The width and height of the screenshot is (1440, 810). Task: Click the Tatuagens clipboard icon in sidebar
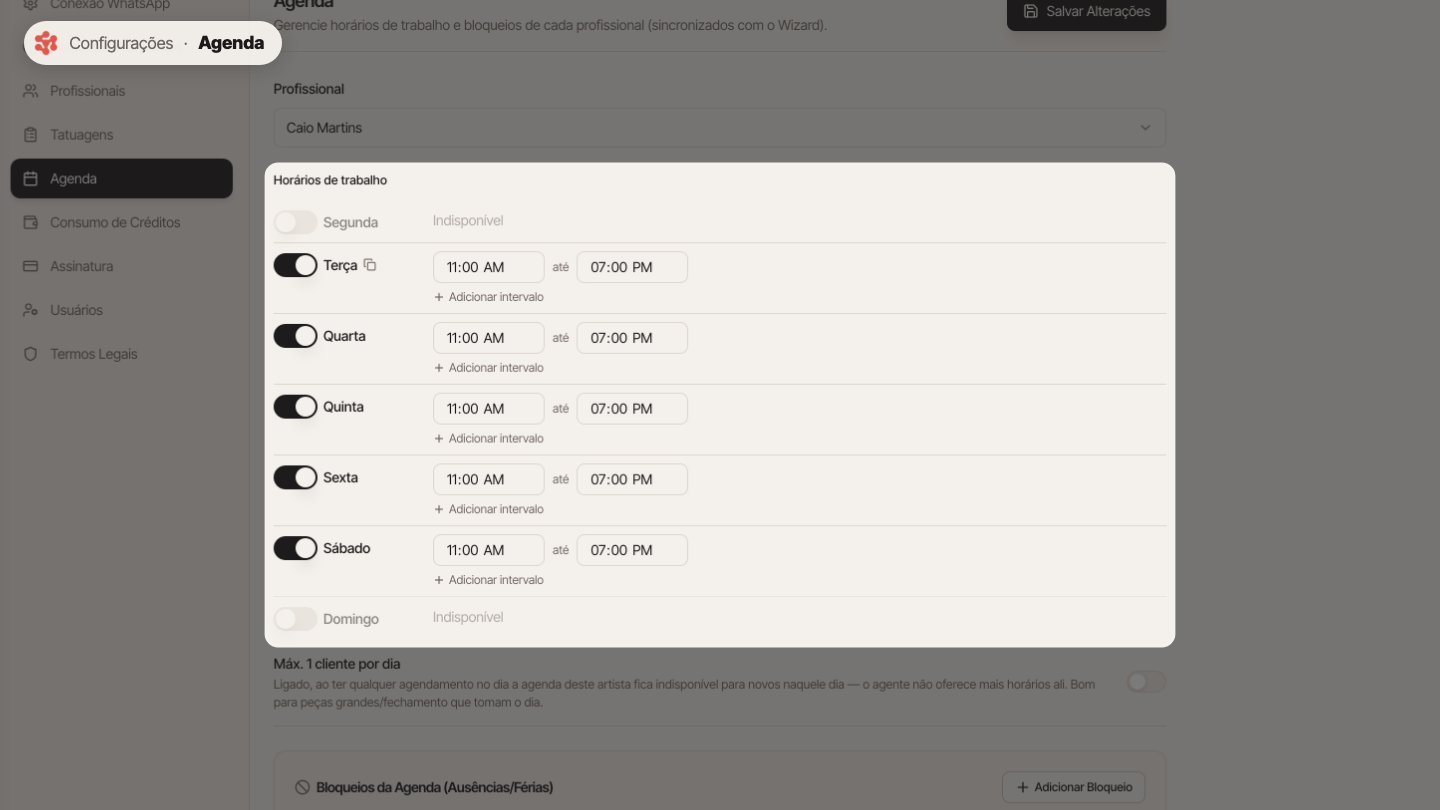point(30,135)
